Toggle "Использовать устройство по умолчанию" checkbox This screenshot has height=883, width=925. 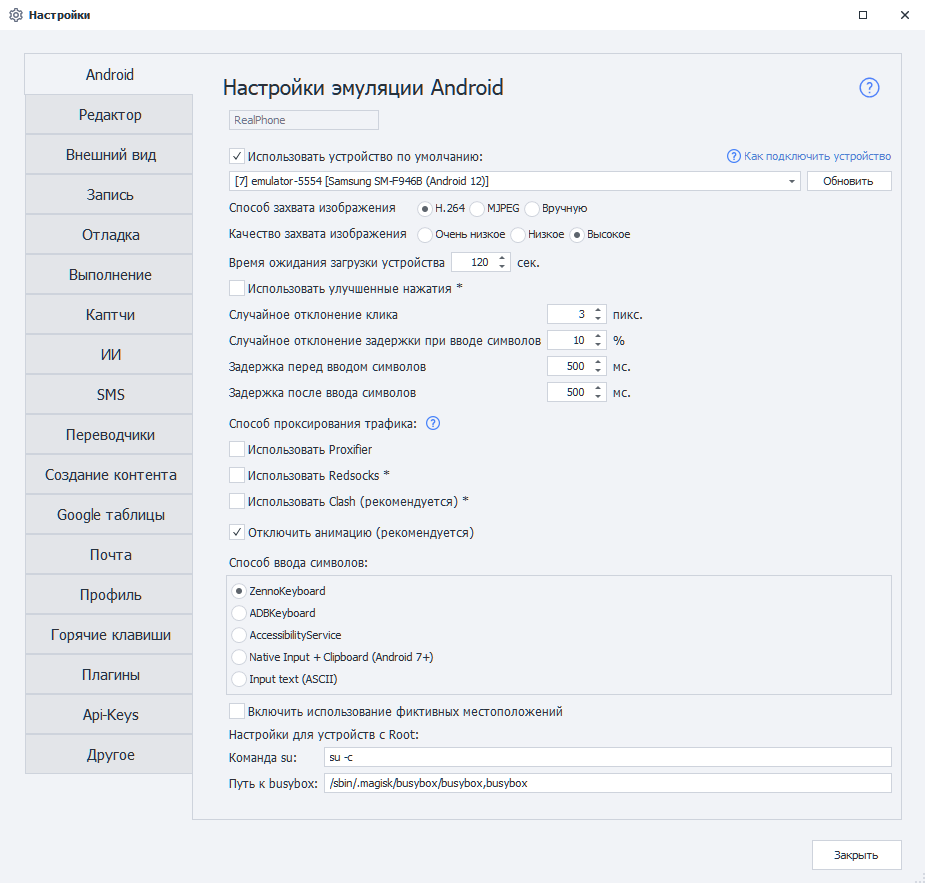coord(237,156)
